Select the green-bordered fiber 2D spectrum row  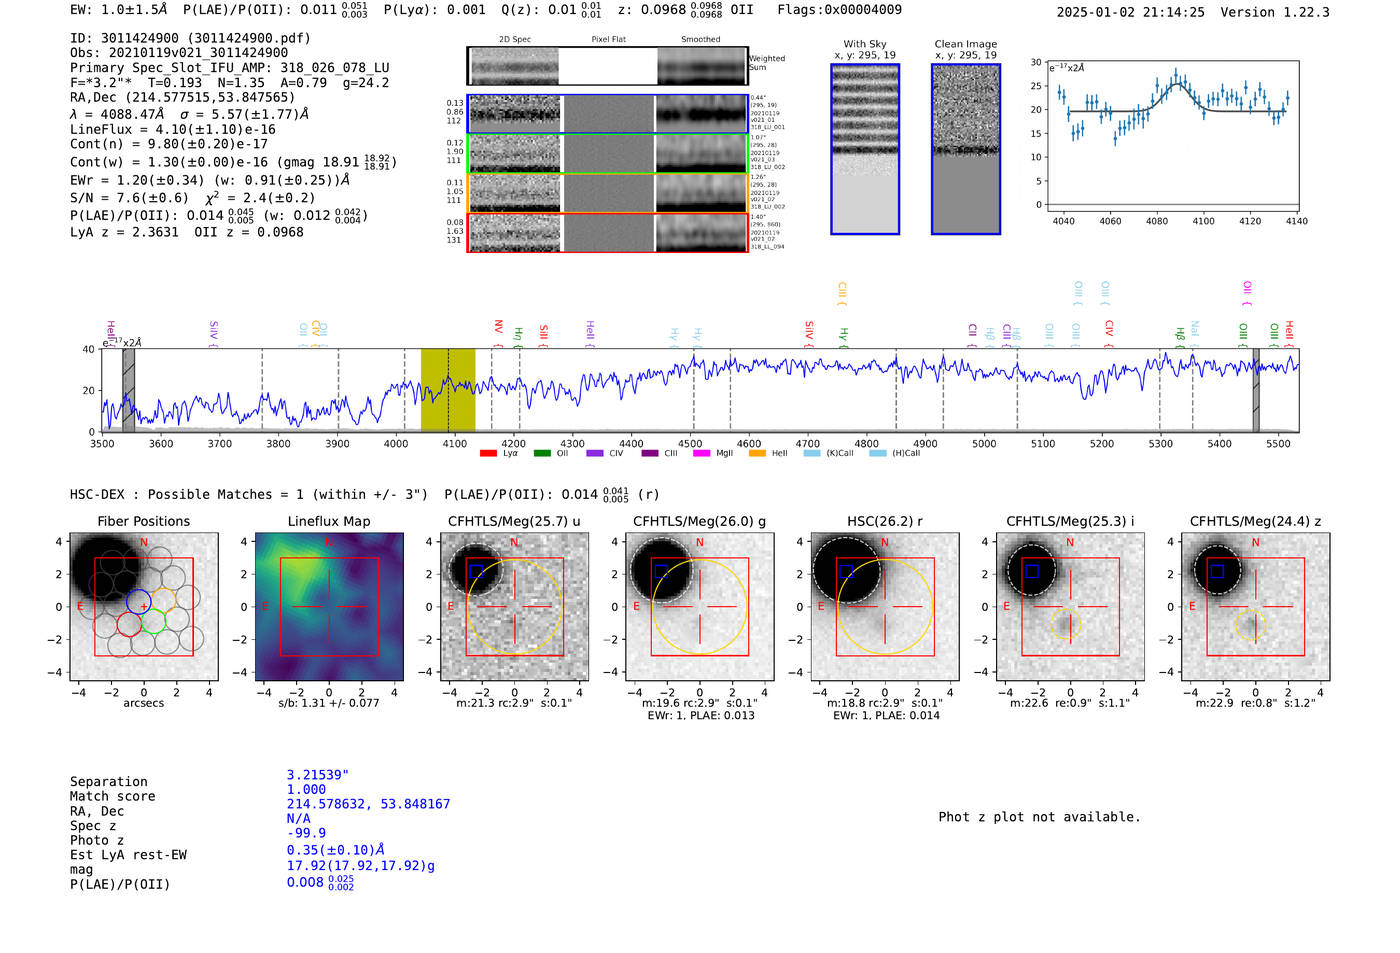point(607,154)
